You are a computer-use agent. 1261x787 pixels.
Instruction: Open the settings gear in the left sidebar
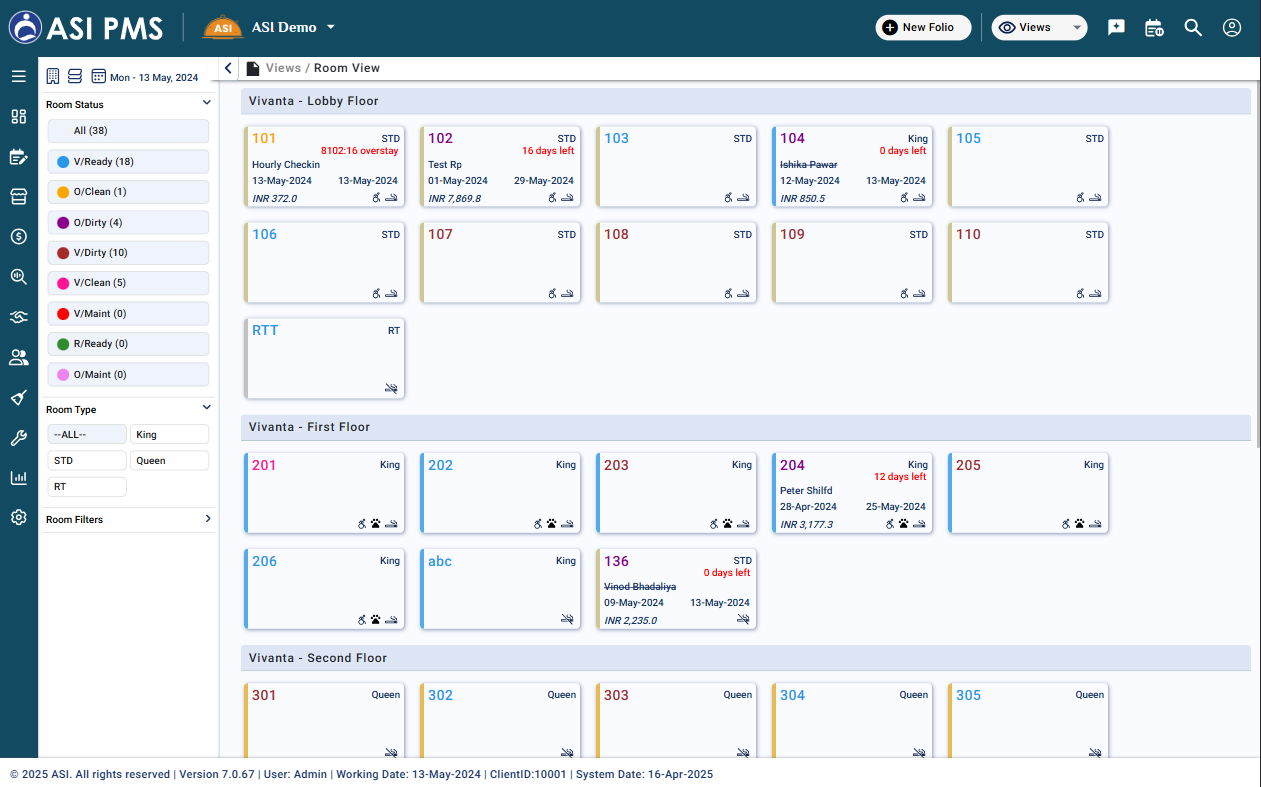pyautogui.click(x=18, y=517)
